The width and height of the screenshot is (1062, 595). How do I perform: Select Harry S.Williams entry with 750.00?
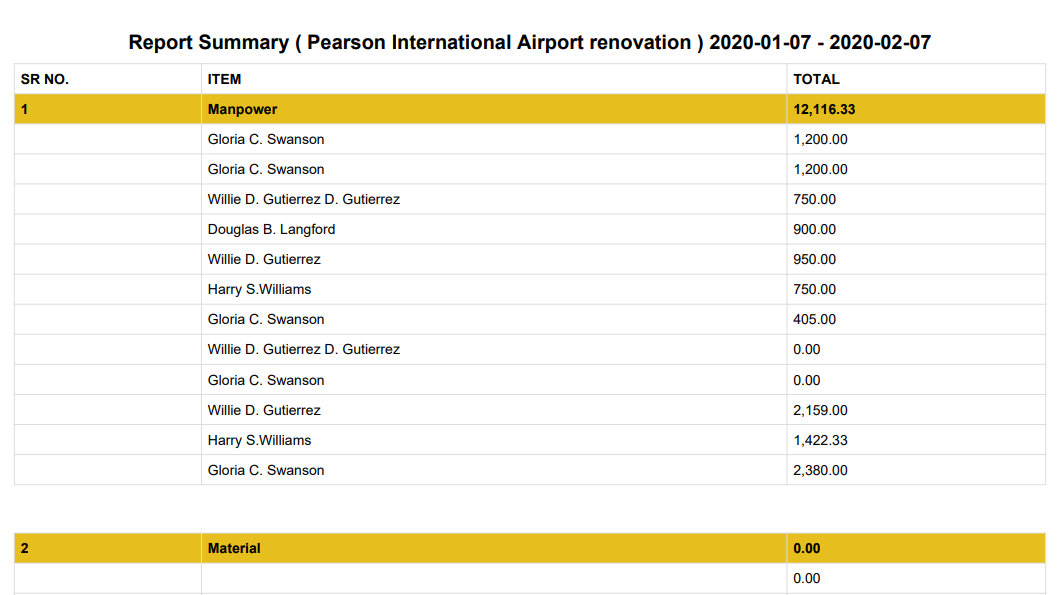(259, 289)
